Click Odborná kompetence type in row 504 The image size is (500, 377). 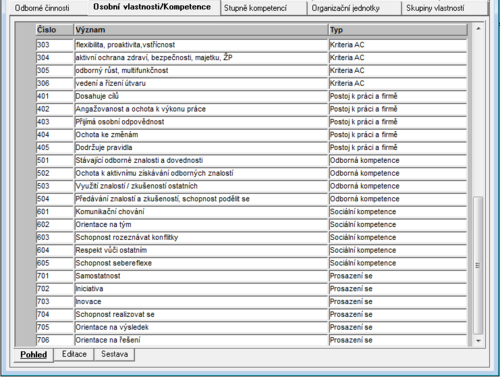398,199
